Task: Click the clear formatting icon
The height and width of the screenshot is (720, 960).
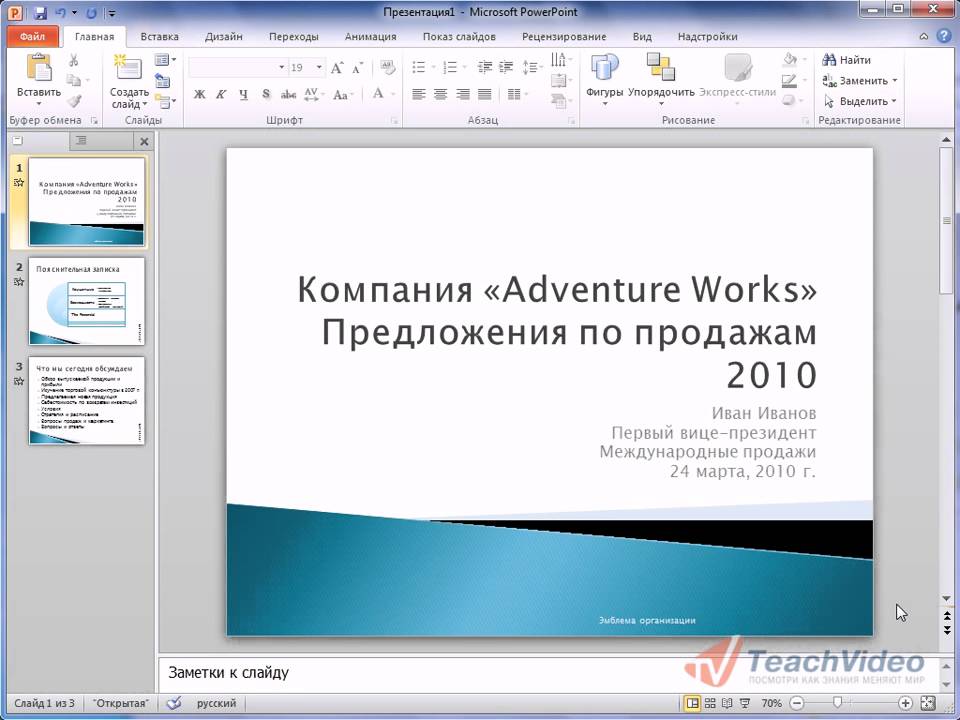Action: pos(387,67)
